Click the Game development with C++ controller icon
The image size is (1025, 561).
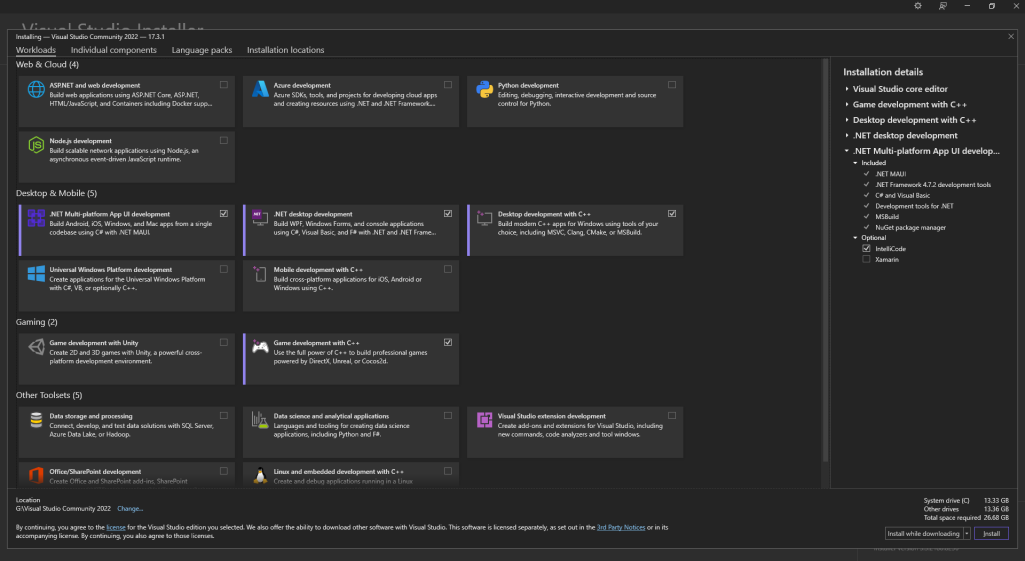pos(260,347)
